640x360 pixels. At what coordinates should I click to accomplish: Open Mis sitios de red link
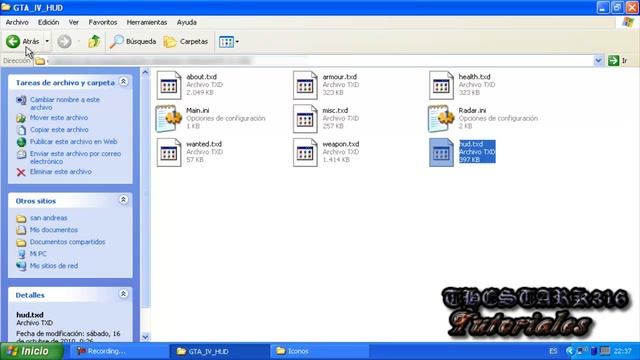(x=54, y=266)
